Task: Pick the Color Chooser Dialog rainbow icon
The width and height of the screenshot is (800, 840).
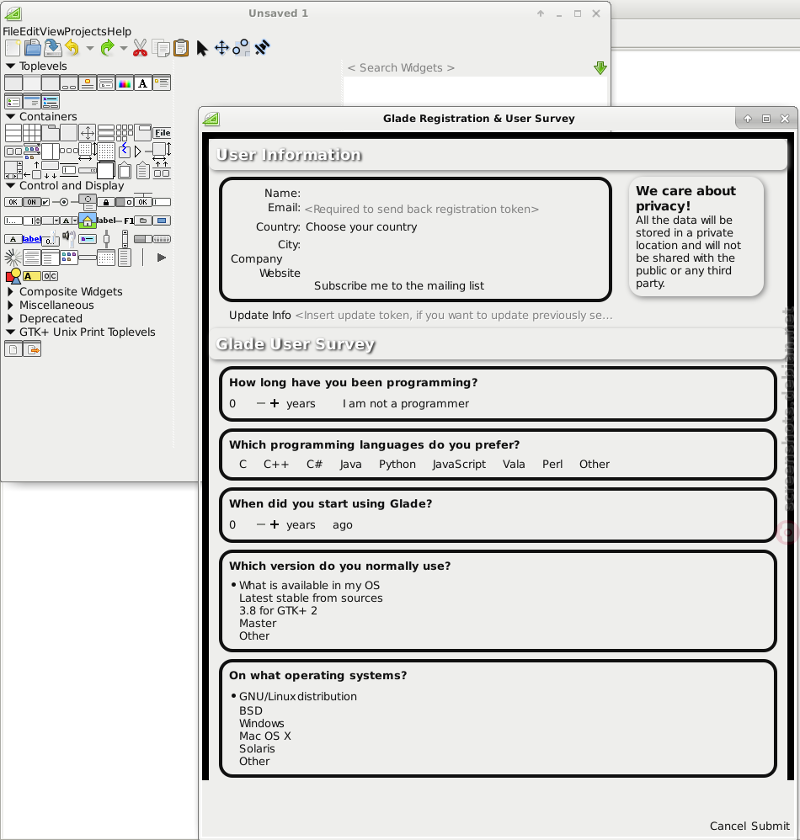Action: (124, 84)
